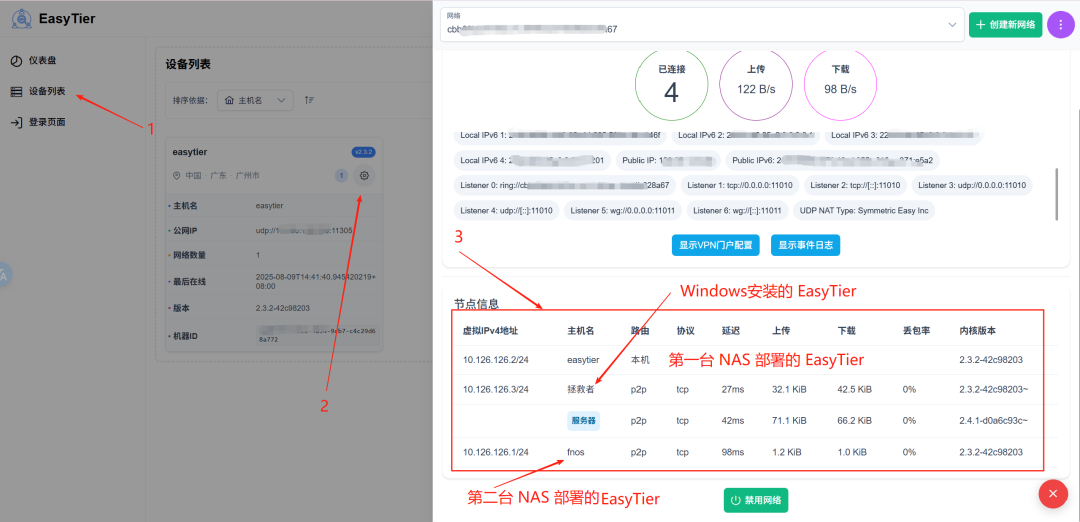The image size is (1080, 522).
Task: Click the 内核版本 column header
Action: (977, 331)
